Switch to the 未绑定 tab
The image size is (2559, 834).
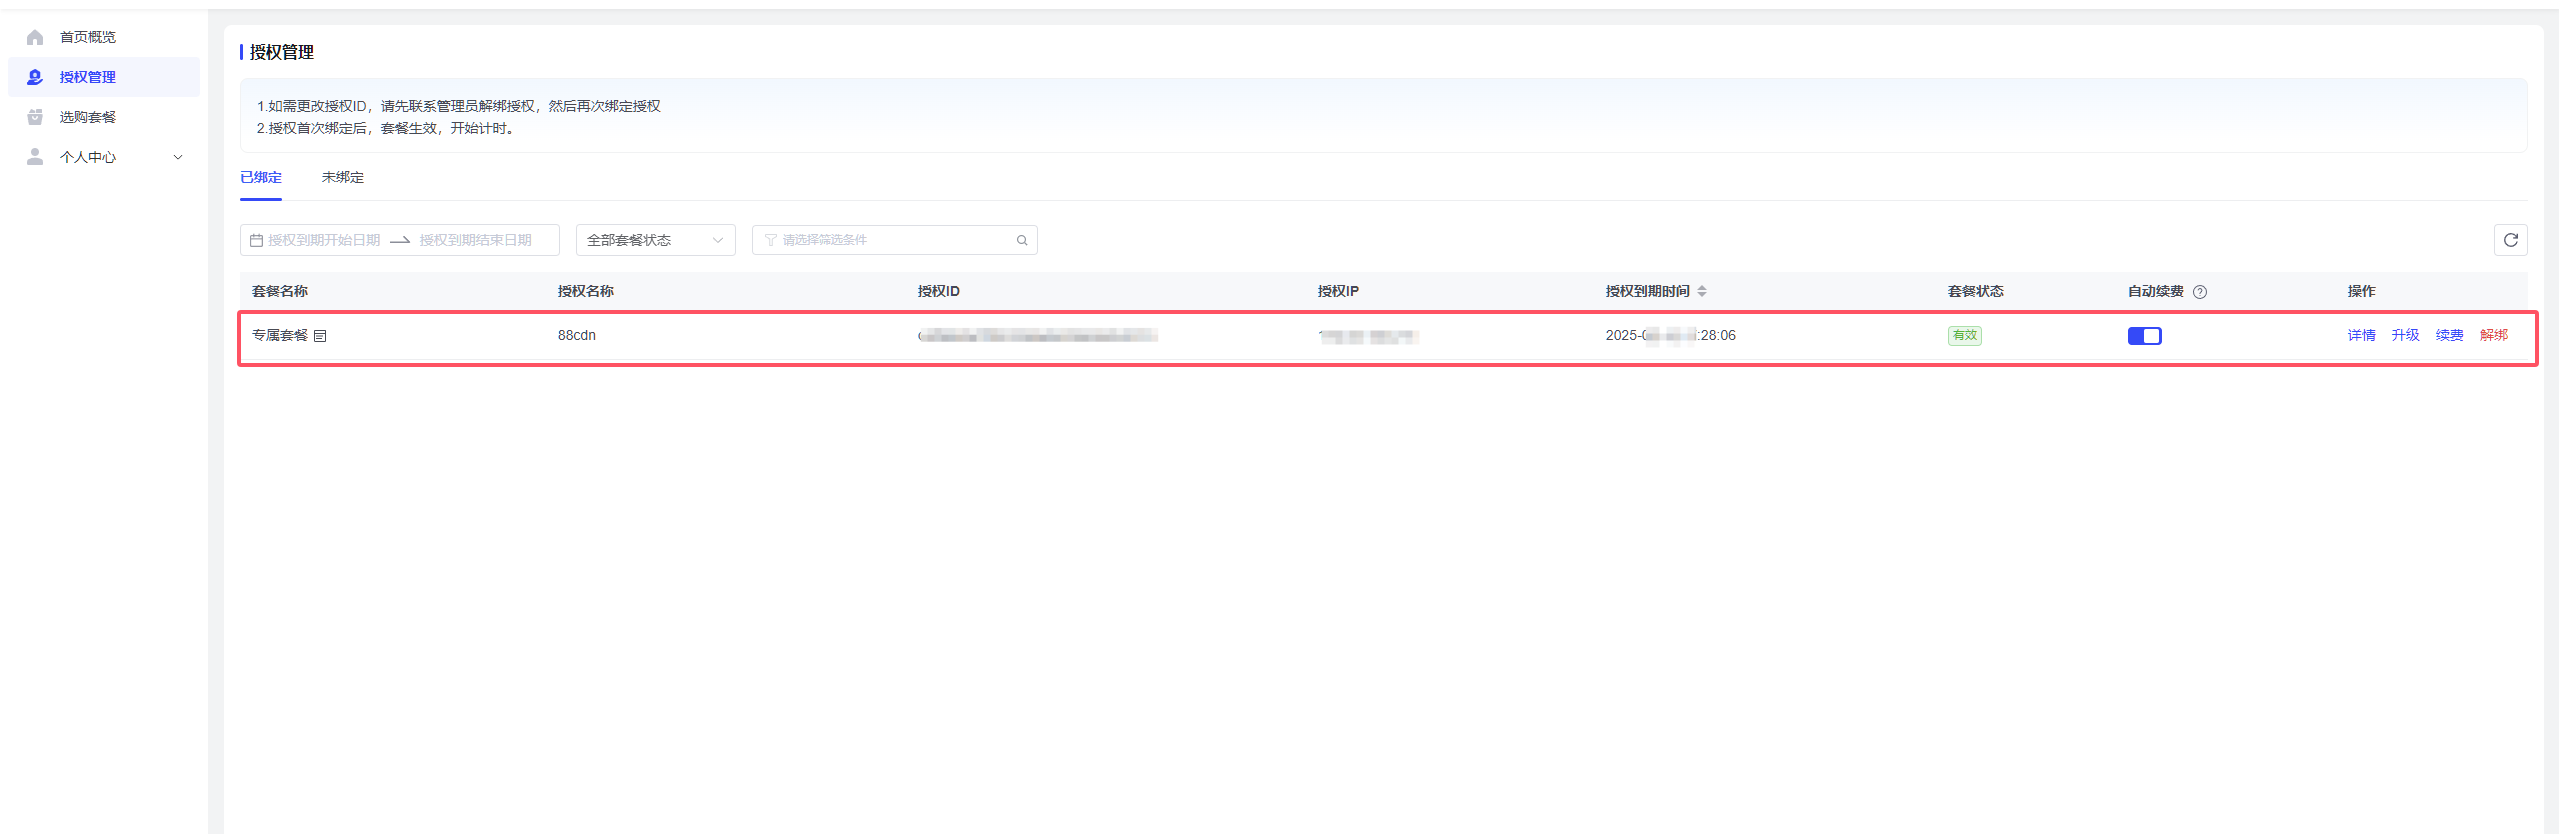[342, 177]
